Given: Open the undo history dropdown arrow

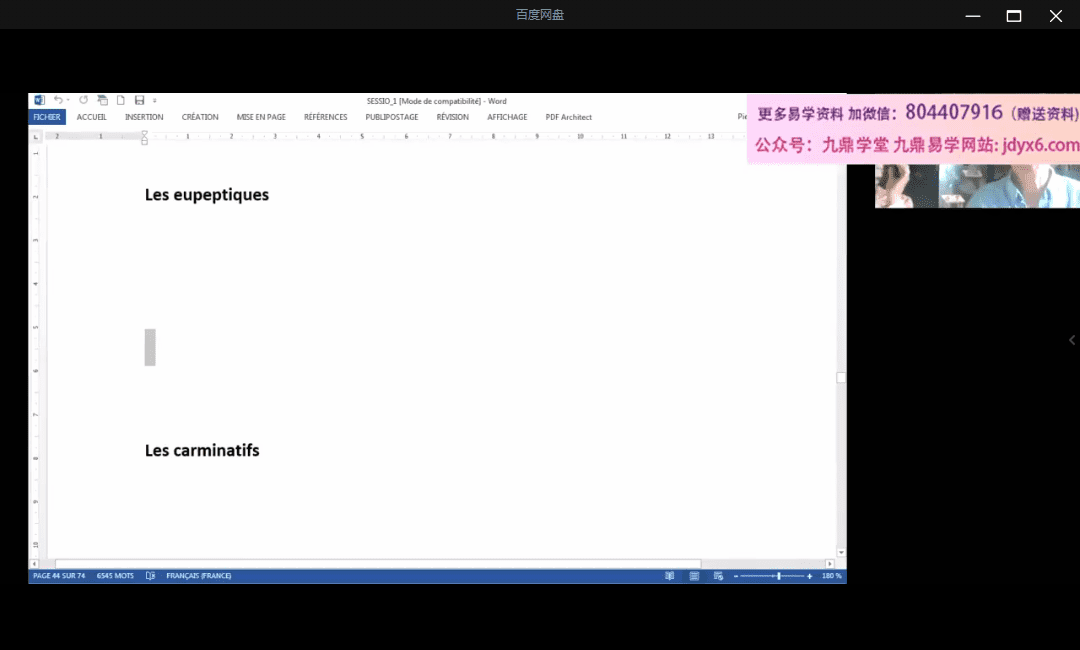Looking at the screenshot, I should (x=67, y=100).
